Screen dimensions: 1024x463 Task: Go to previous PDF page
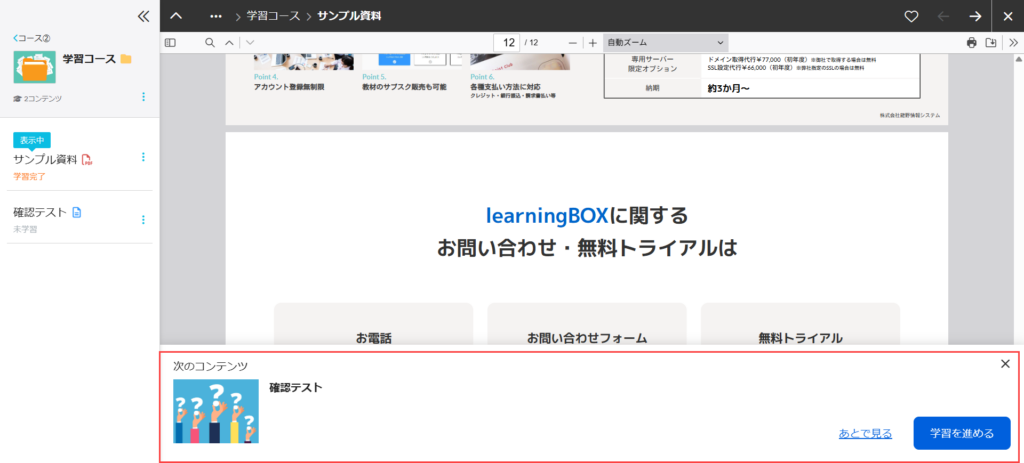coord(229,42)
